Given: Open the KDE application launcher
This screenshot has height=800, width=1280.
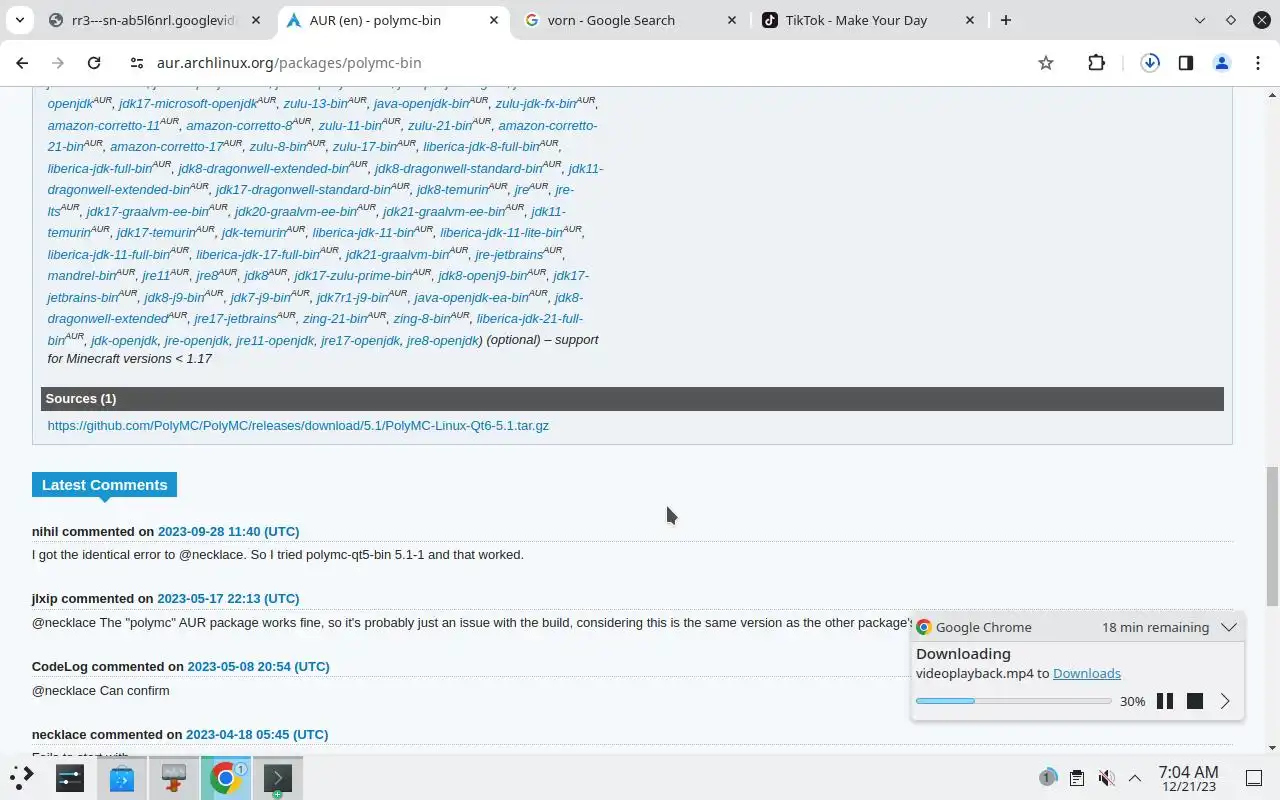Looking at the screenshot, I should tap(22, 777).
